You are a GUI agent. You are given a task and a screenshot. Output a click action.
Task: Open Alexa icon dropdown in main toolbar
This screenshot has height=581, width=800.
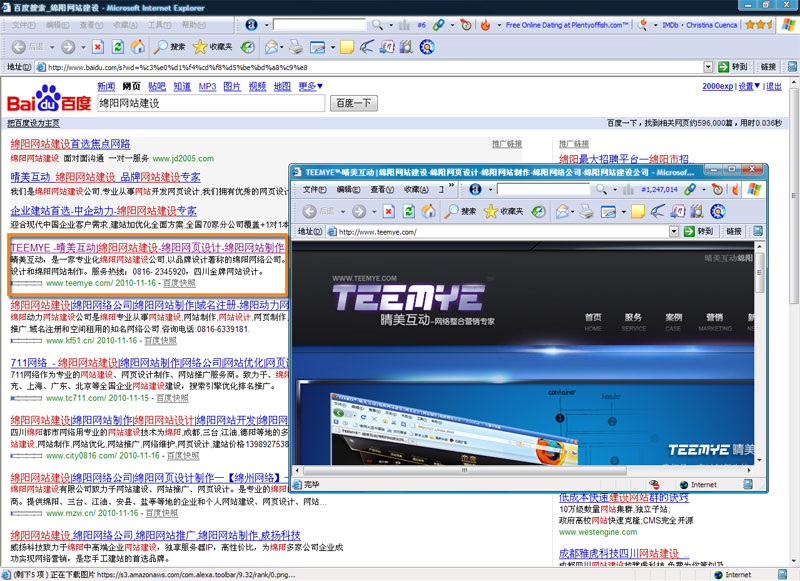[x=266, y=24]
